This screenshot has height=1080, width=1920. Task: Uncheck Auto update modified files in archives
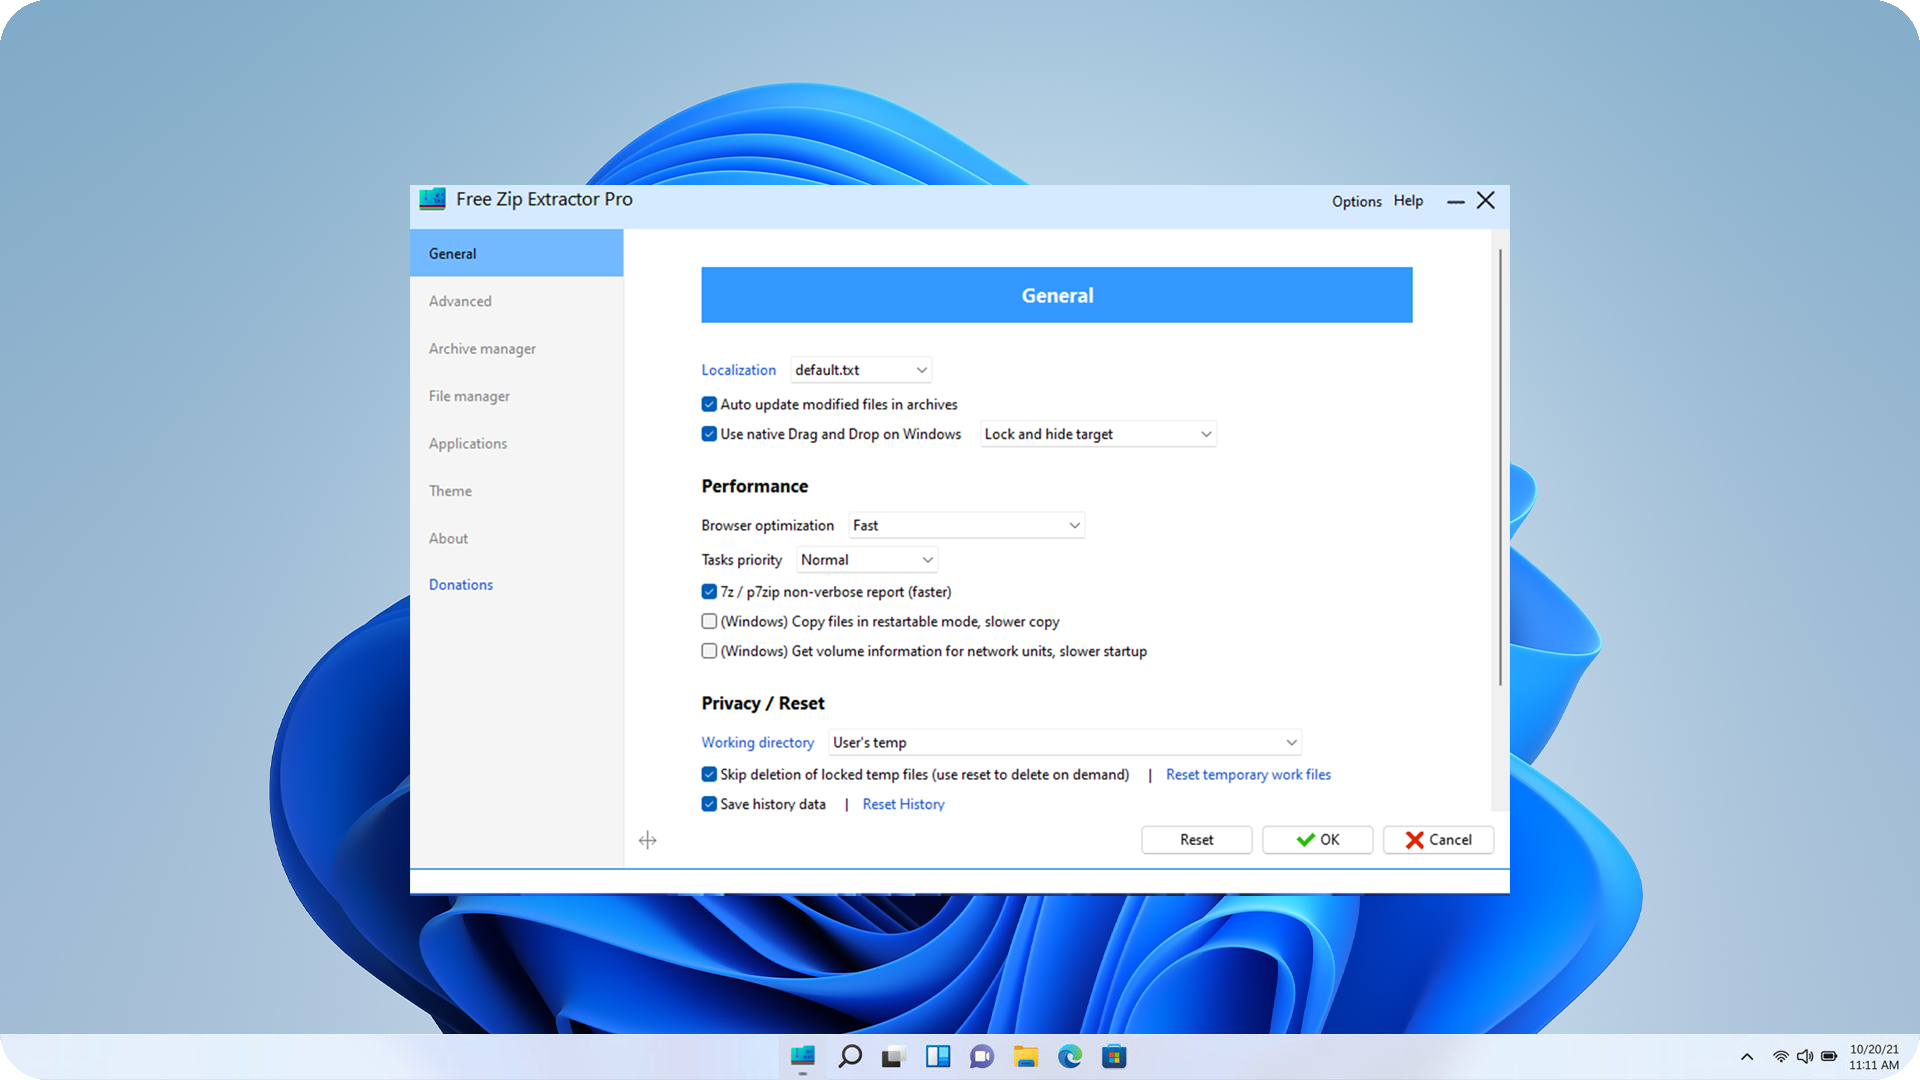point(709,404)
